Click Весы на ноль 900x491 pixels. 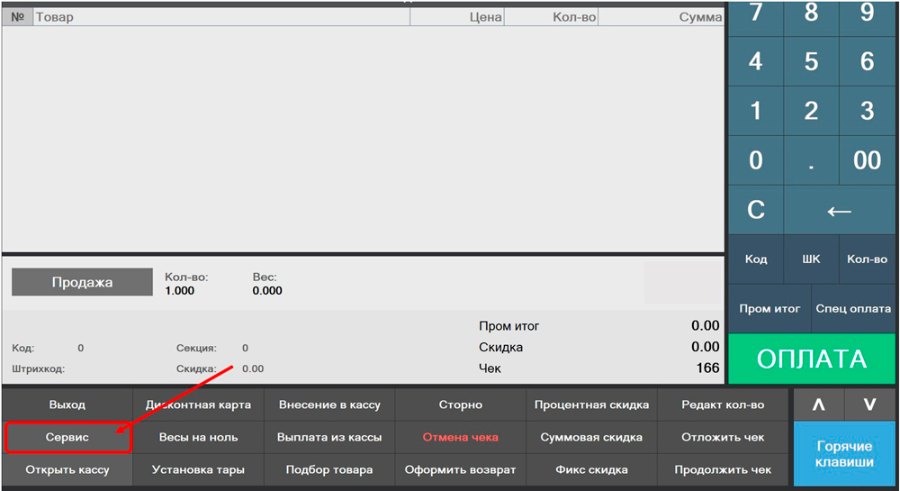pyautogui.click(x=198, y=437)
